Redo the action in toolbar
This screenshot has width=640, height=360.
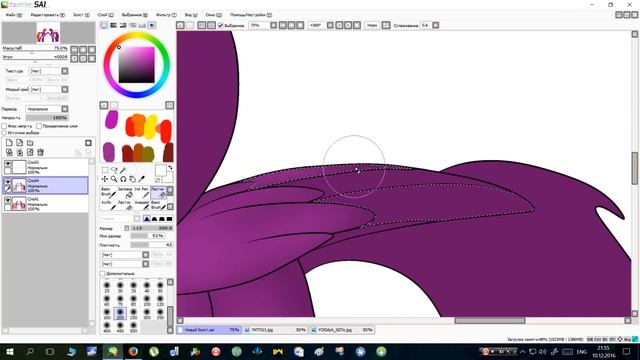coord(189,25)
